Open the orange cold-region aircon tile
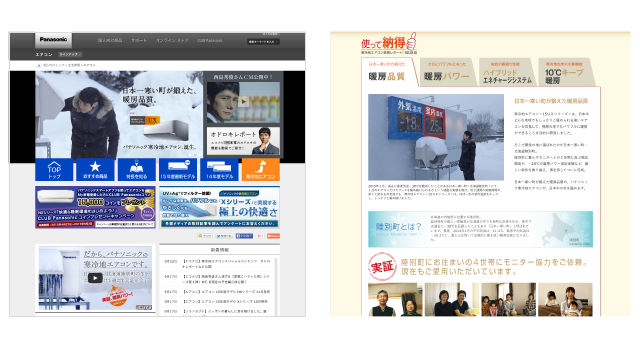This screenshot has height=360, width=640. (260, 169)
